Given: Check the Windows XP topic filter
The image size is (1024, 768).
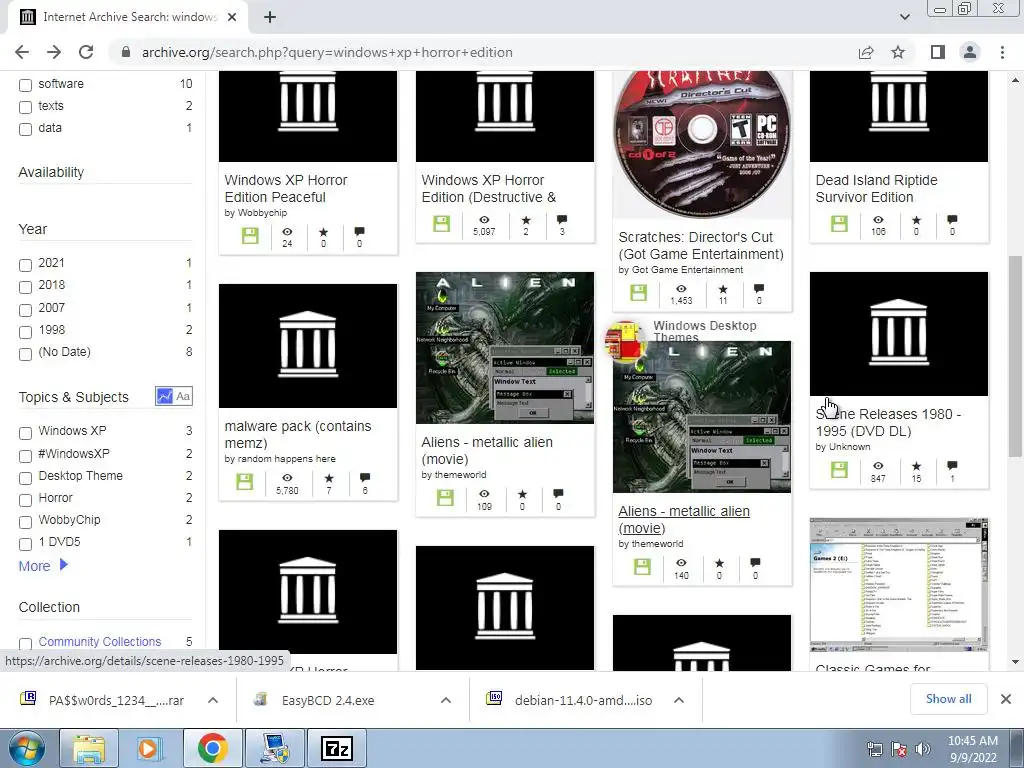Looking at the screenshot, I should coord(25,433).
